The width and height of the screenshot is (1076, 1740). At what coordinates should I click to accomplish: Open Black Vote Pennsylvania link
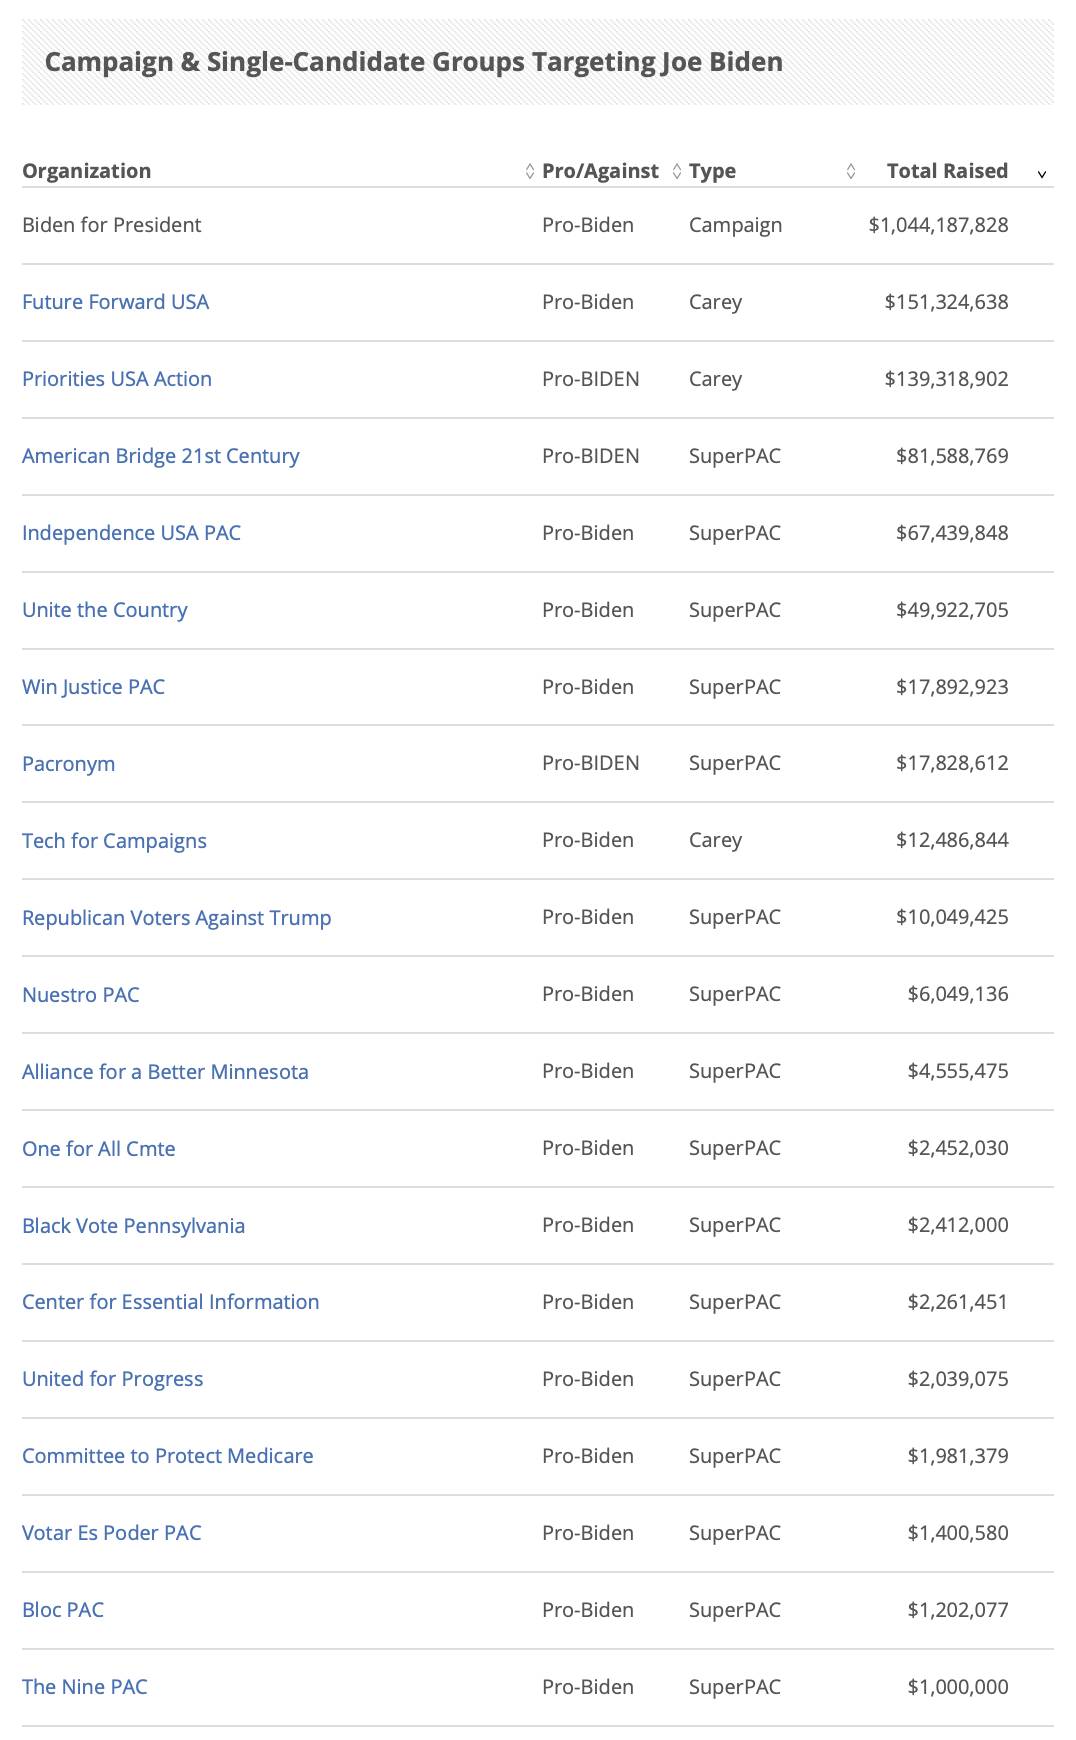point(133,1226)
